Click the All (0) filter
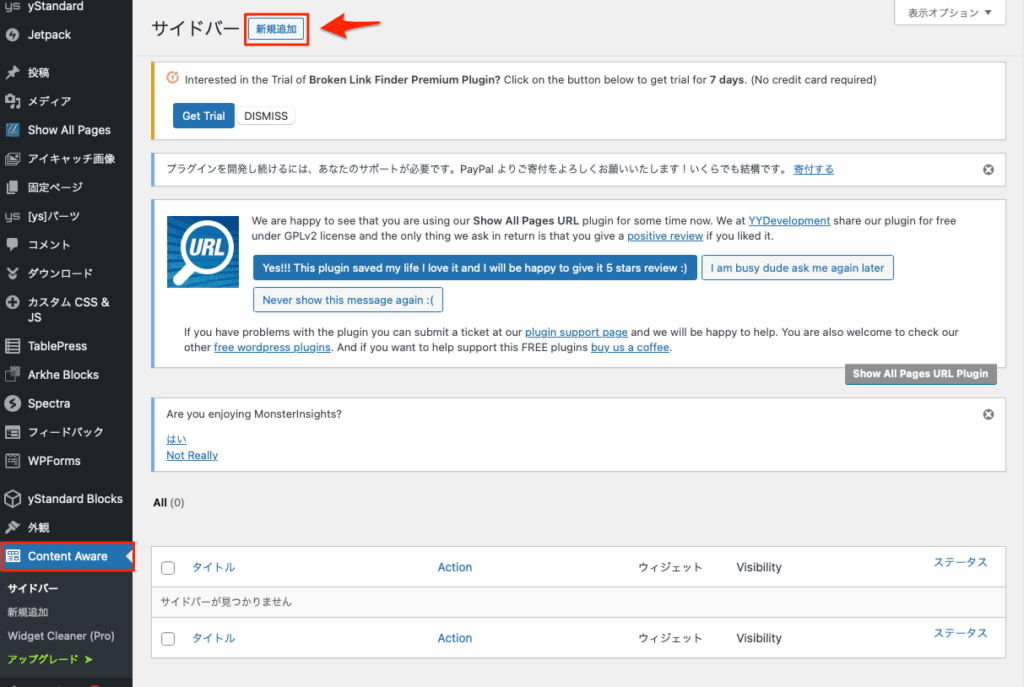 [168, 503]
